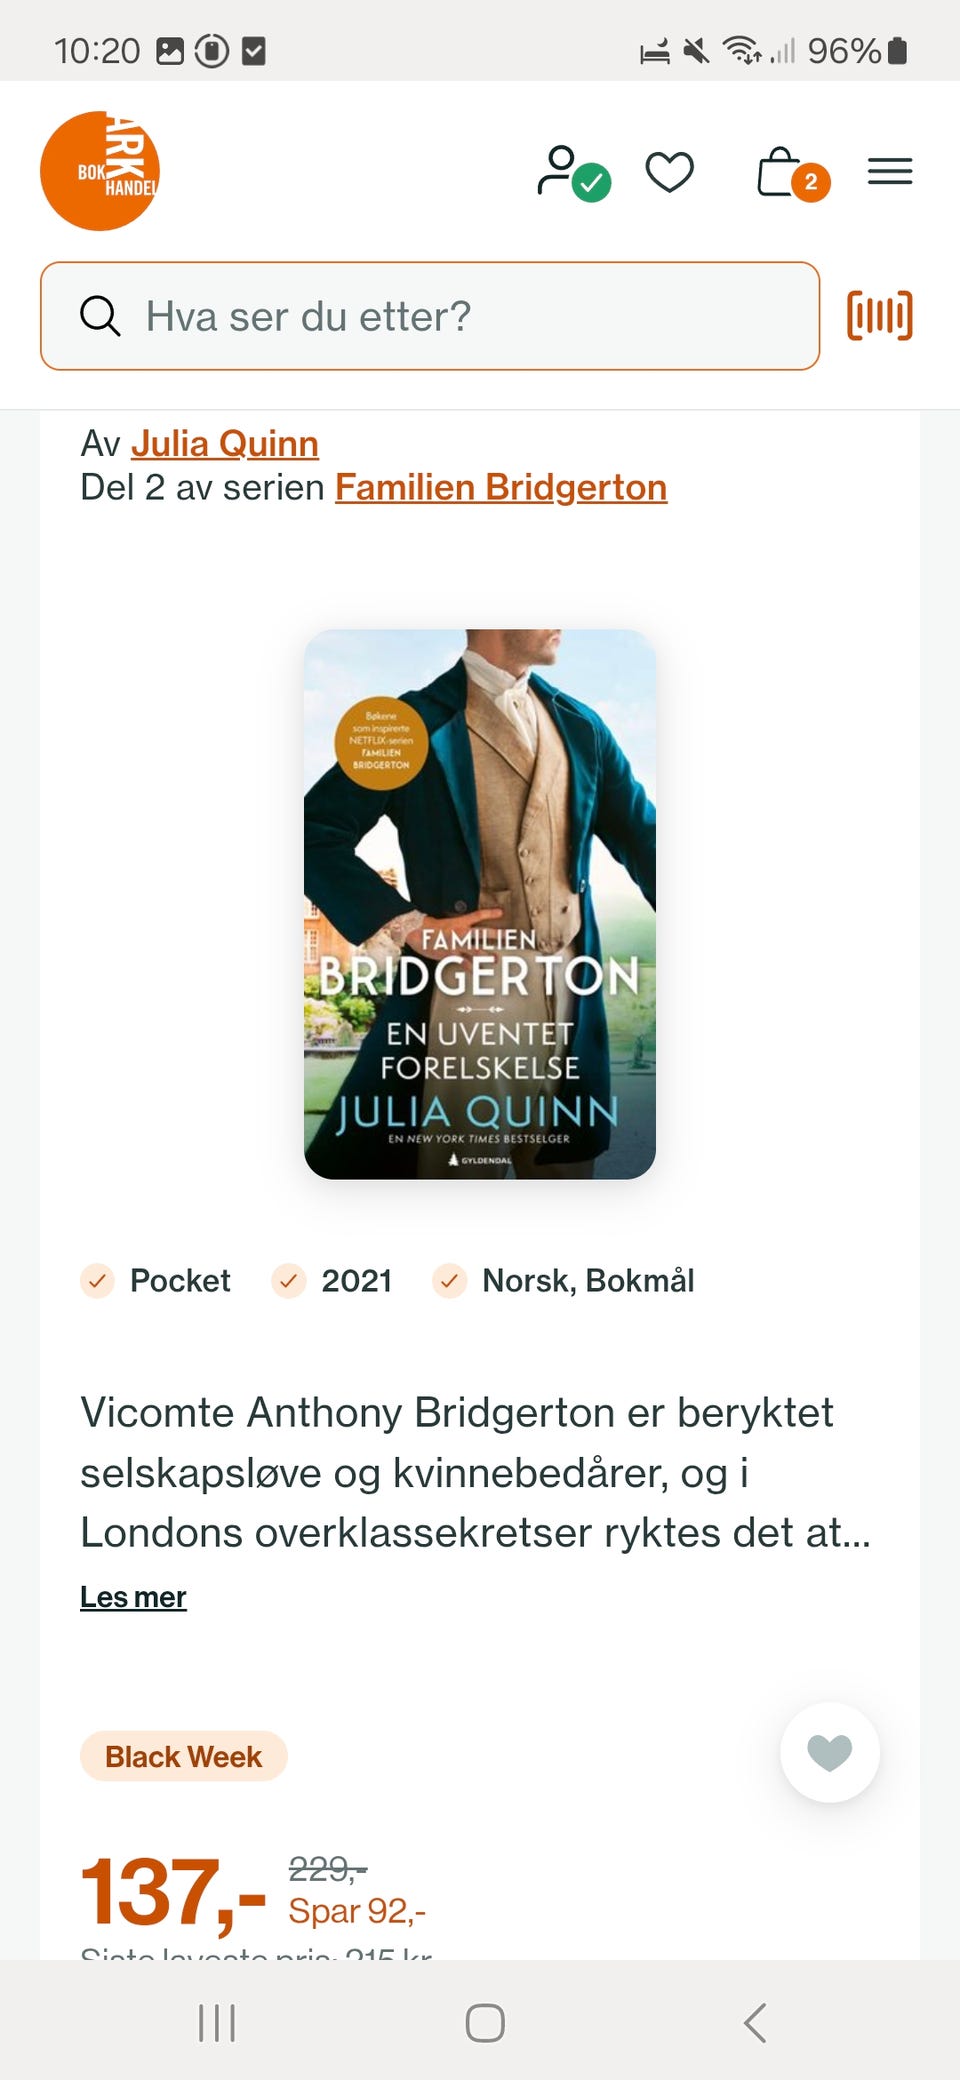
Task: Open the hamburger menu
Action: (890, 171)
